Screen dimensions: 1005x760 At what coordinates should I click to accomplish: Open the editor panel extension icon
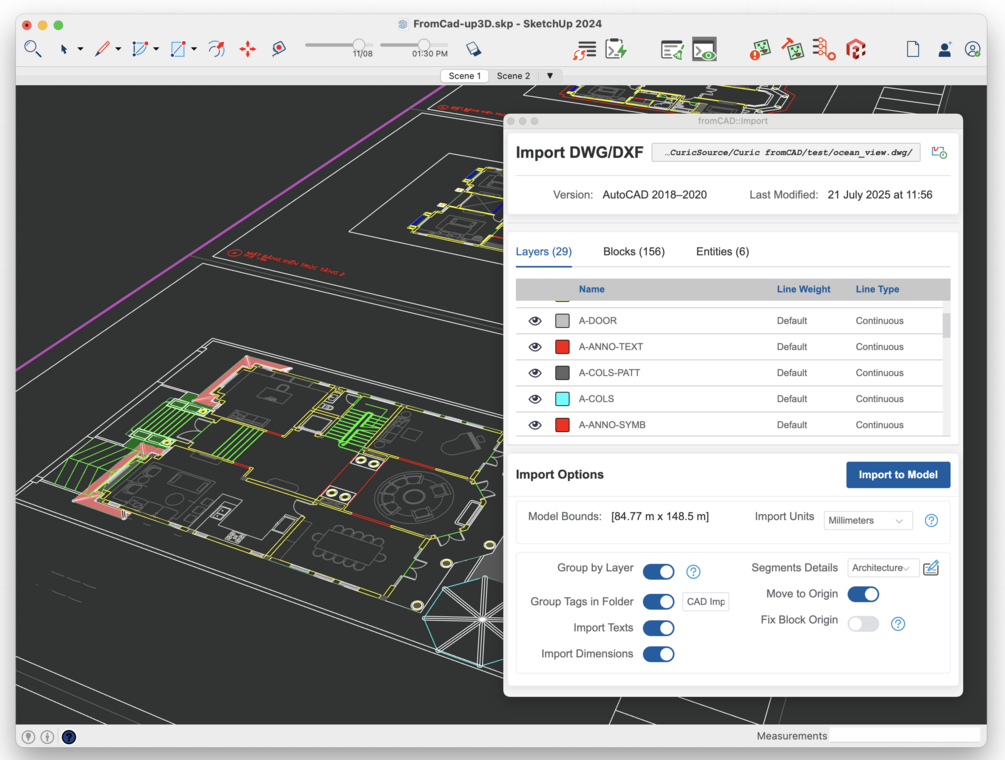click(672, 49)
